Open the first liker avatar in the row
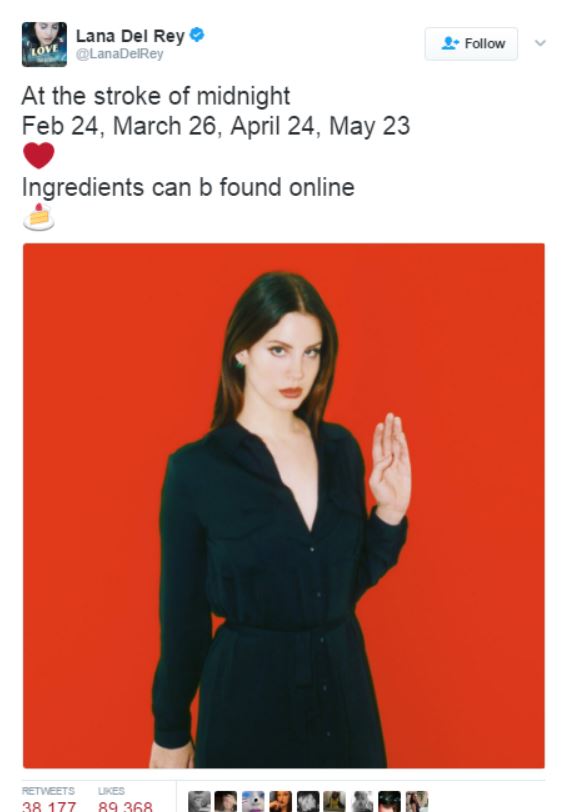572x812 pixels. (199, 802)
